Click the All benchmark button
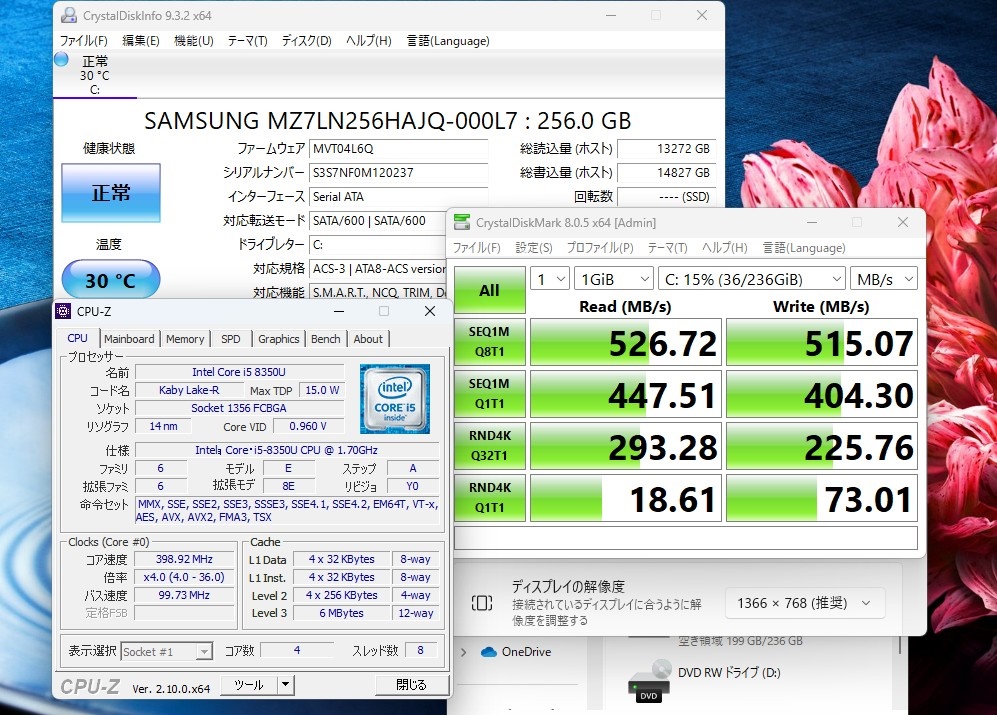Screen dimensions: 997x715 [490, 290]
